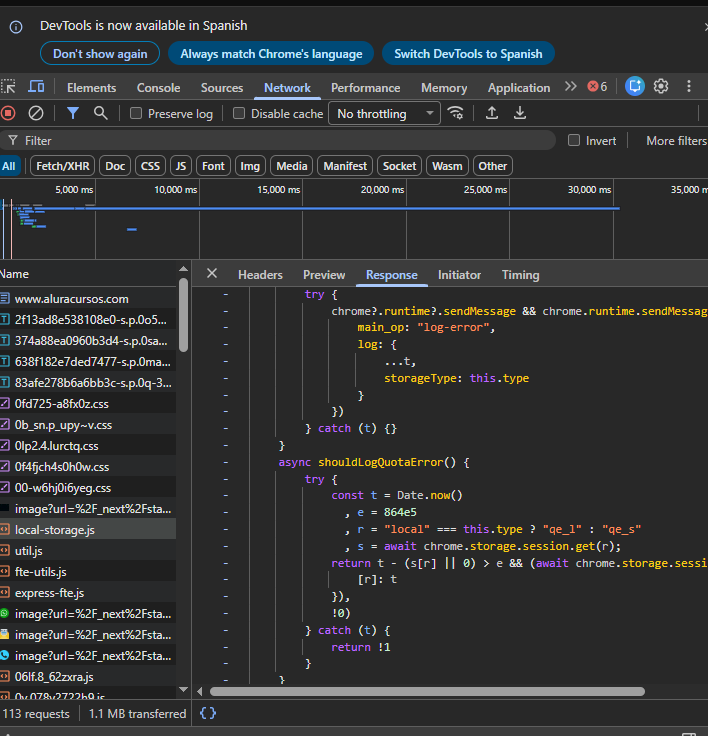Image resolution: width=708 pixels, height=736 pixels.
Task: Click the import HAR file upload icon
Action: tap(492, 113)
